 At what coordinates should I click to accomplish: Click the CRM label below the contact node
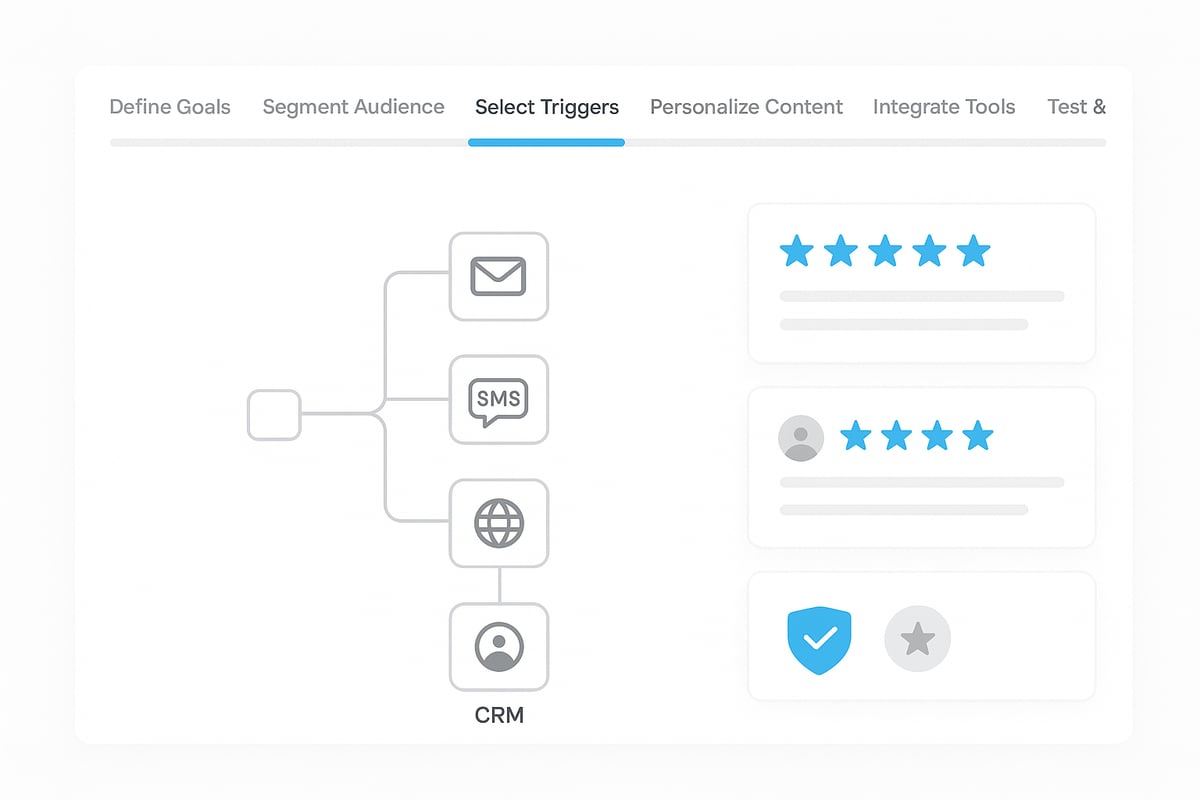pyautogui.click(x=499, y=715)
